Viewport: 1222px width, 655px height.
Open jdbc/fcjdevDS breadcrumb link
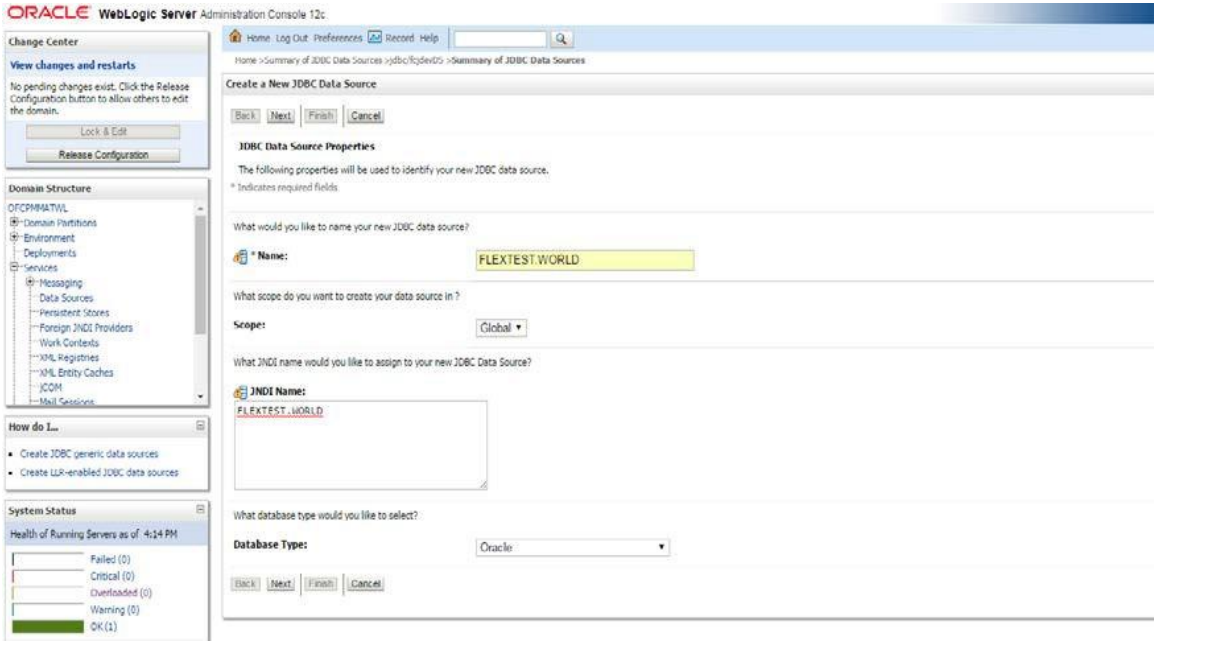[415, 61]
